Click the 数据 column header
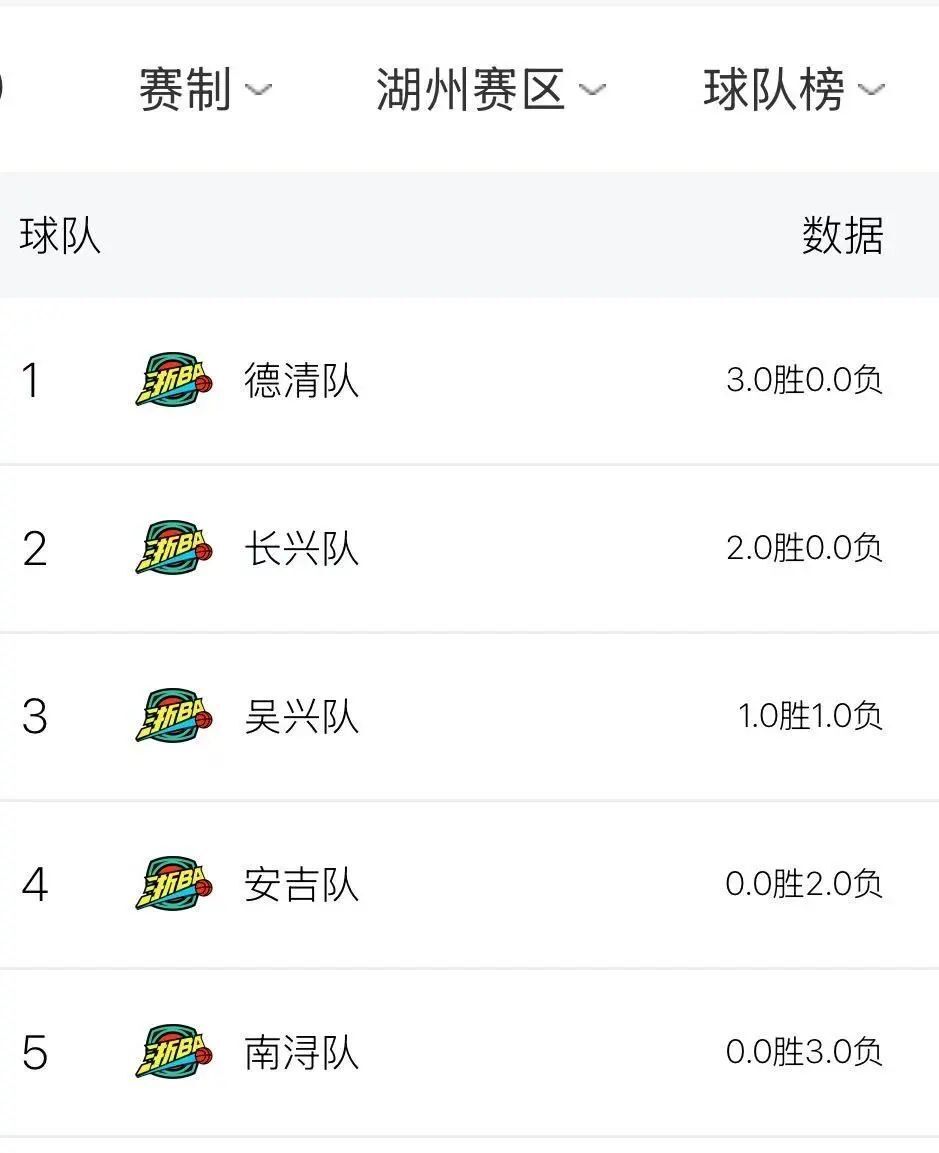 (x=843, y=236)
